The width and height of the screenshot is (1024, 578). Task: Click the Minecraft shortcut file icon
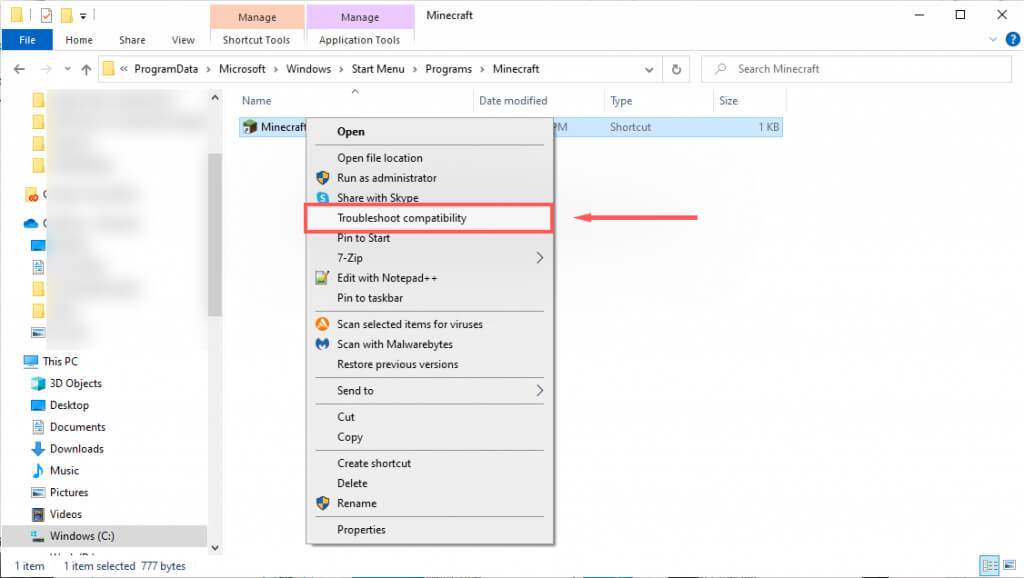click(x=250, y=127)
